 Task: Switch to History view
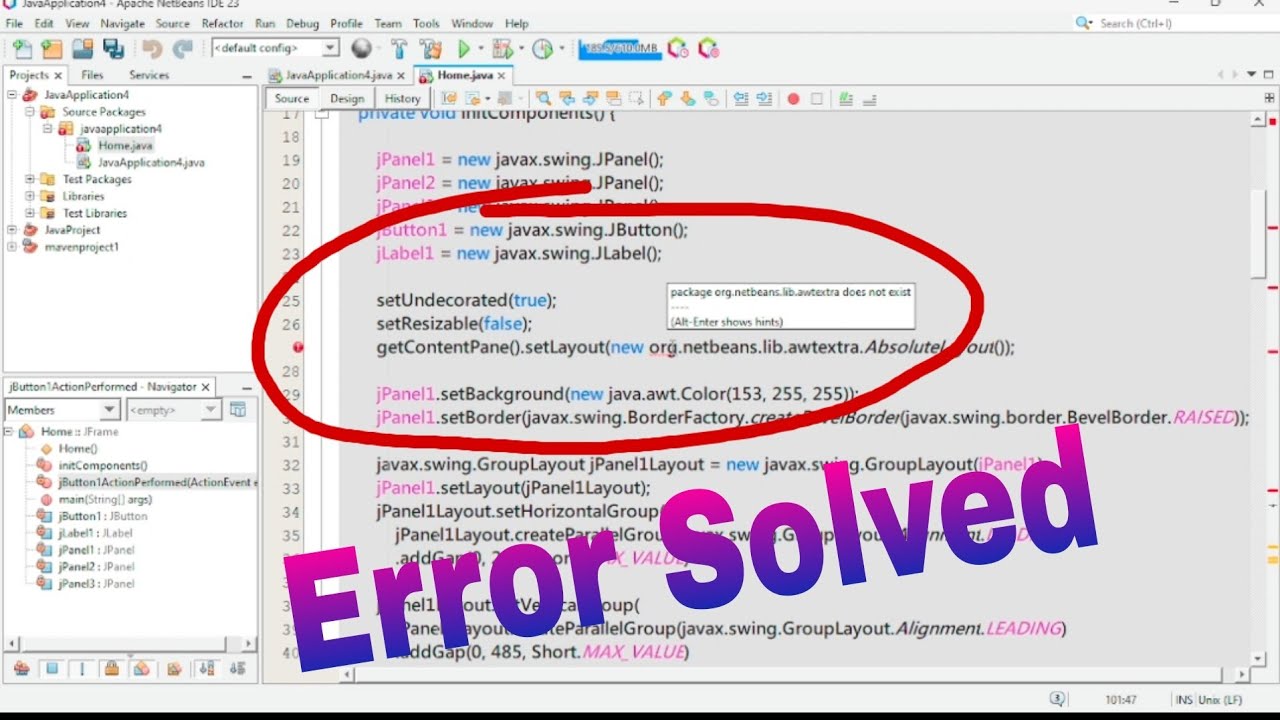pos(402,98)
